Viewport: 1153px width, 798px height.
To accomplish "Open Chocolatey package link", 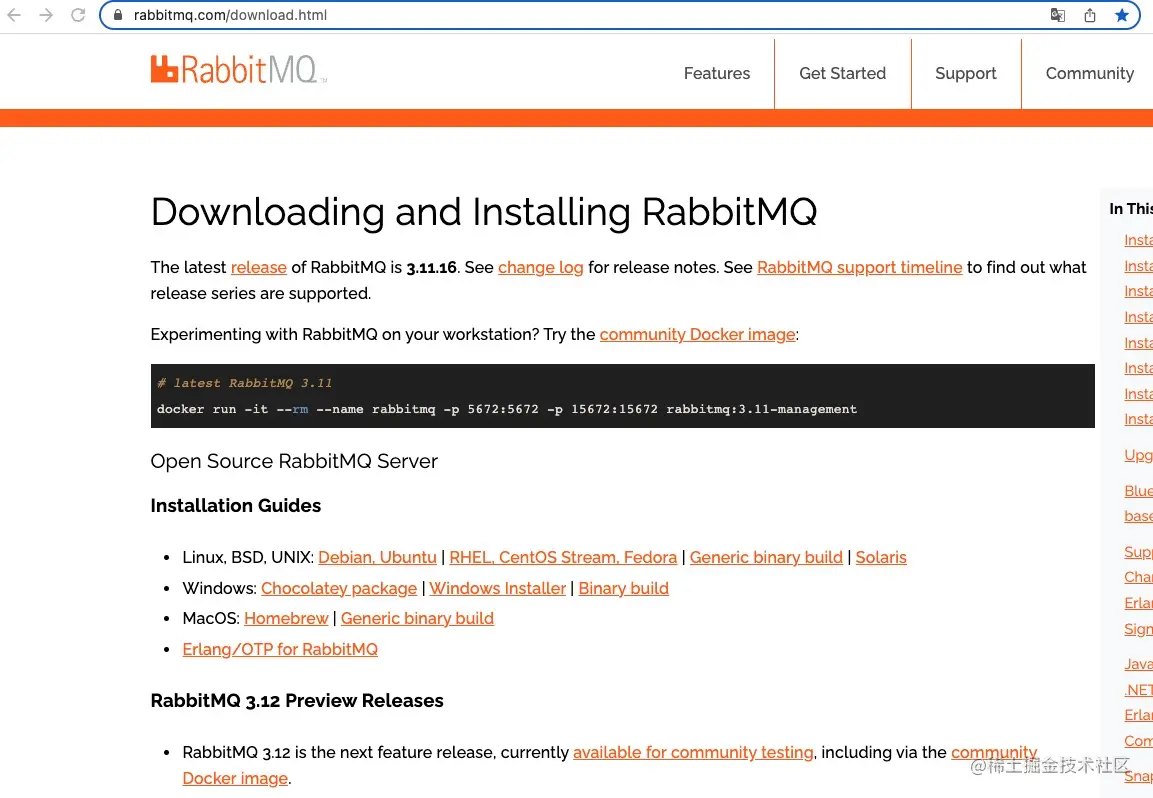I will (339, 588).
